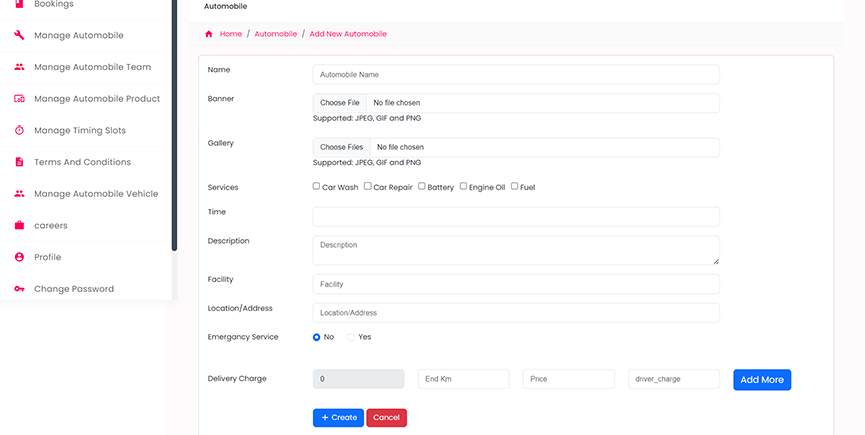Click the people icon for Manage Automobile Team
Viewport: 865px width, 435px height.
19,67
